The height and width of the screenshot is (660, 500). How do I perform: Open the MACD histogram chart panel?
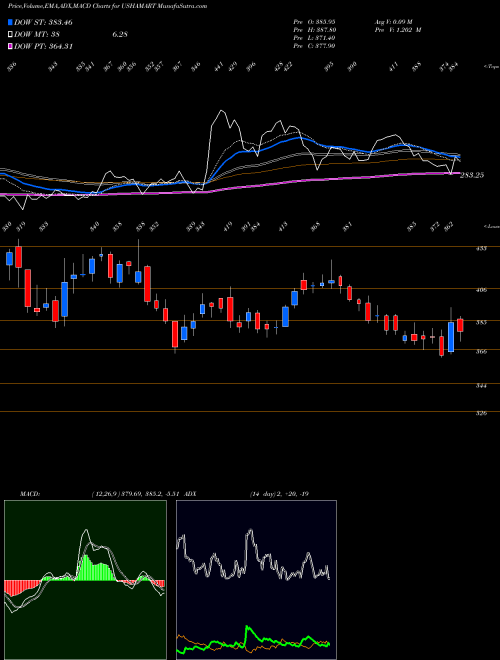tap(85, 580)
